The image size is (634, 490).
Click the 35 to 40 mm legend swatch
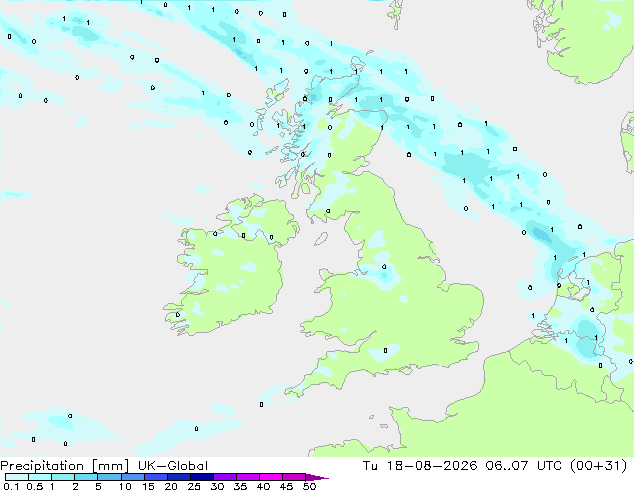point(247,477)
